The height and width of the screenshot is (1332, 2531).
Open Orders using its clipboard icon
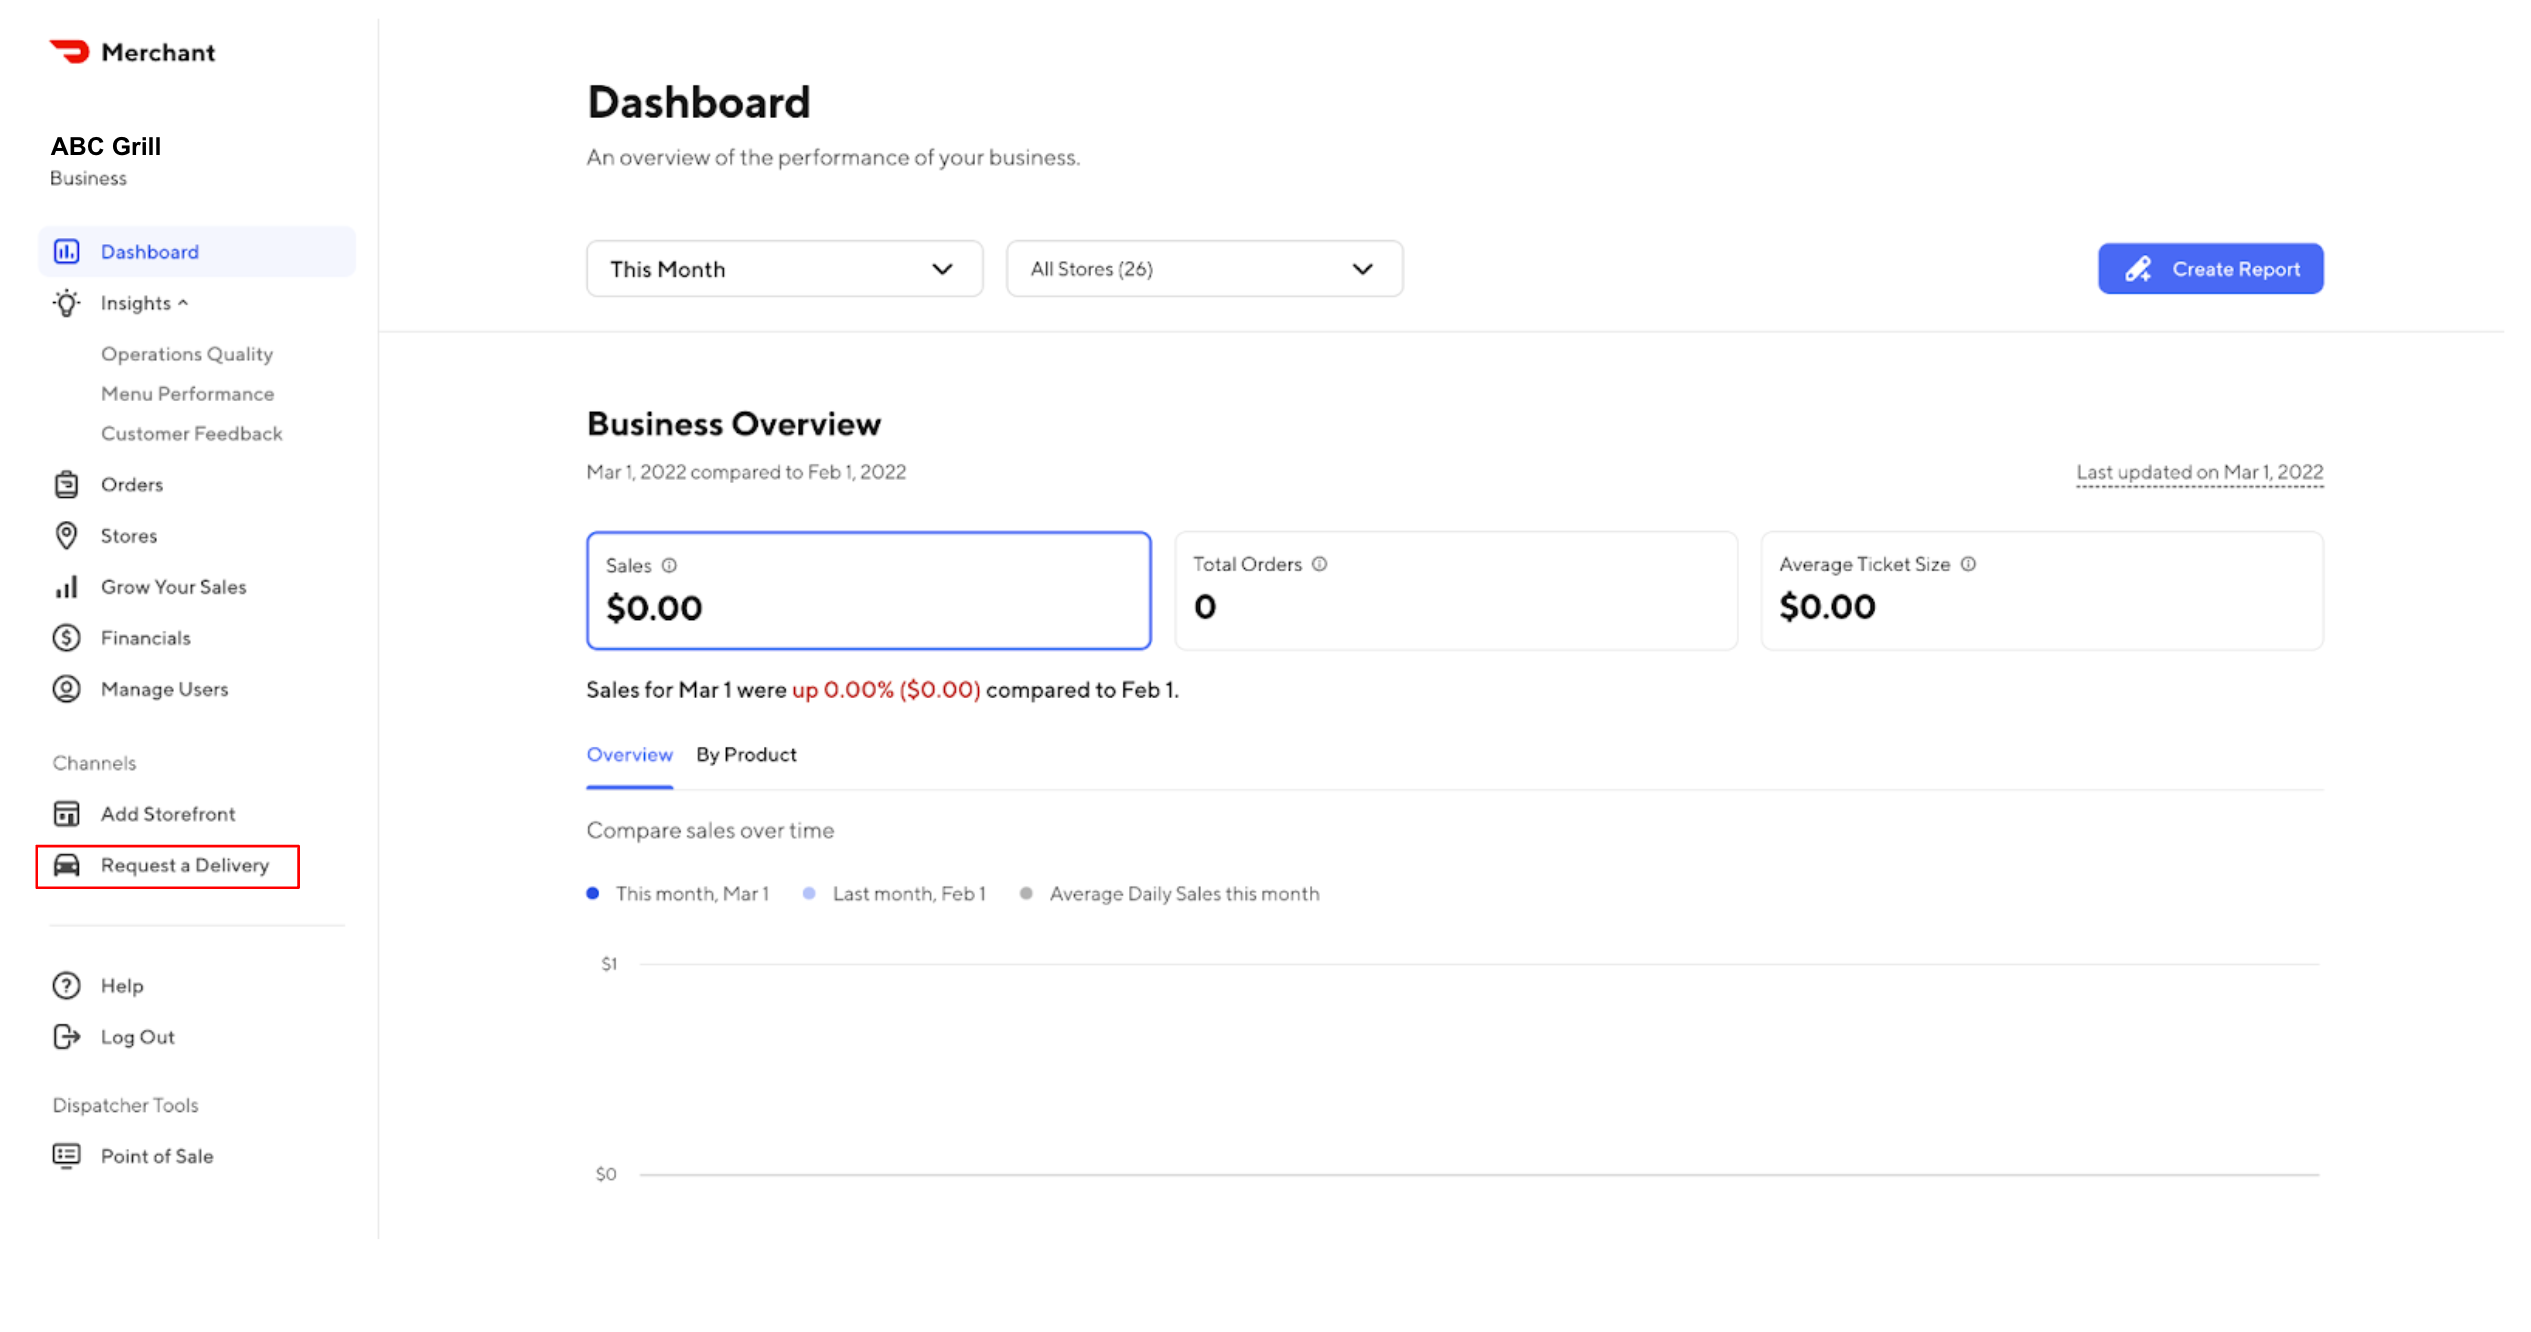pos(66,484)
